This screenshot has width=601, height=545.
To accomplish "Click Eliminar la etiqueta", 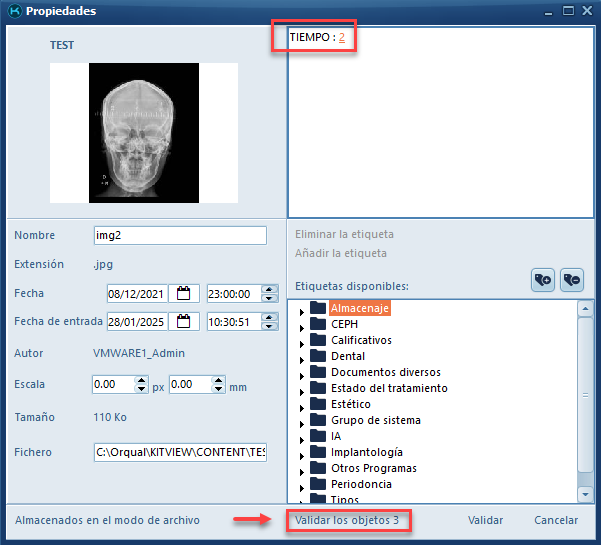I will tap(344, 234).
